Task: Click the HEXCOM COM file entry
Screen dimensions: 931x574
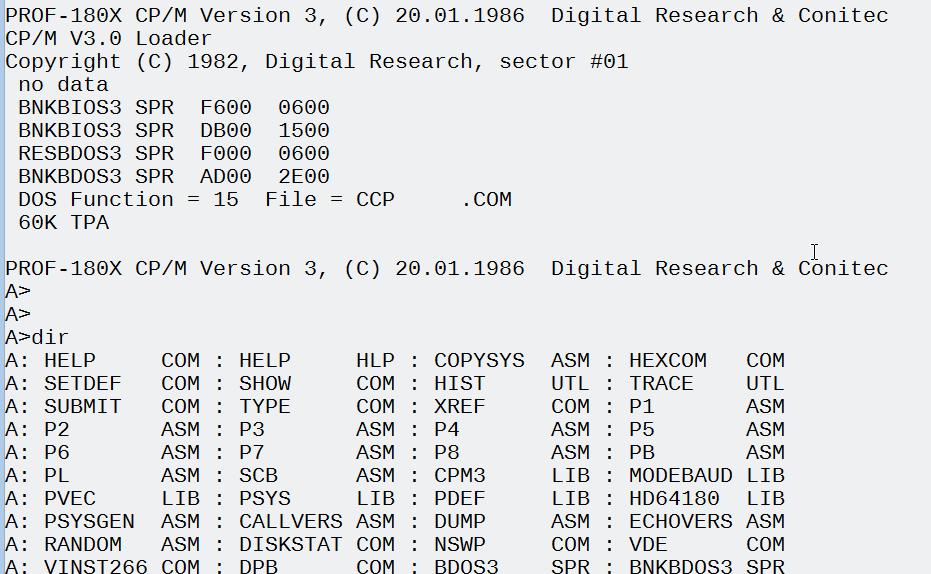Action: click(706, 361)
